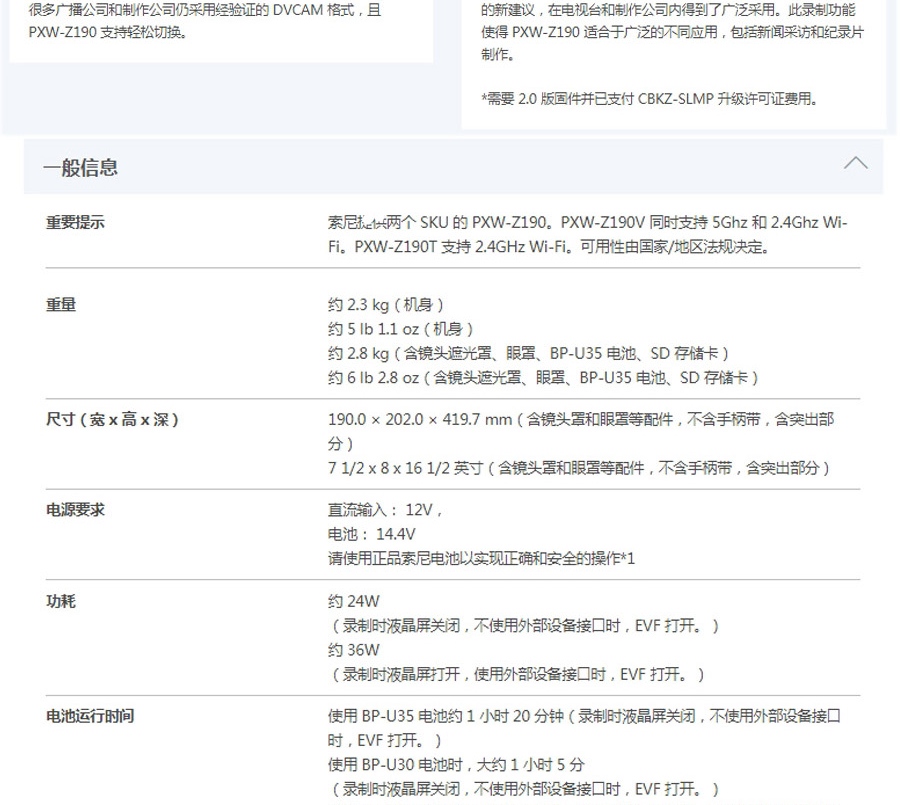The width and height of the screenshot is (900, 805).
Task: Select the 尺寸（宽 x 高 x 深） label
Action: click(112, 419)
